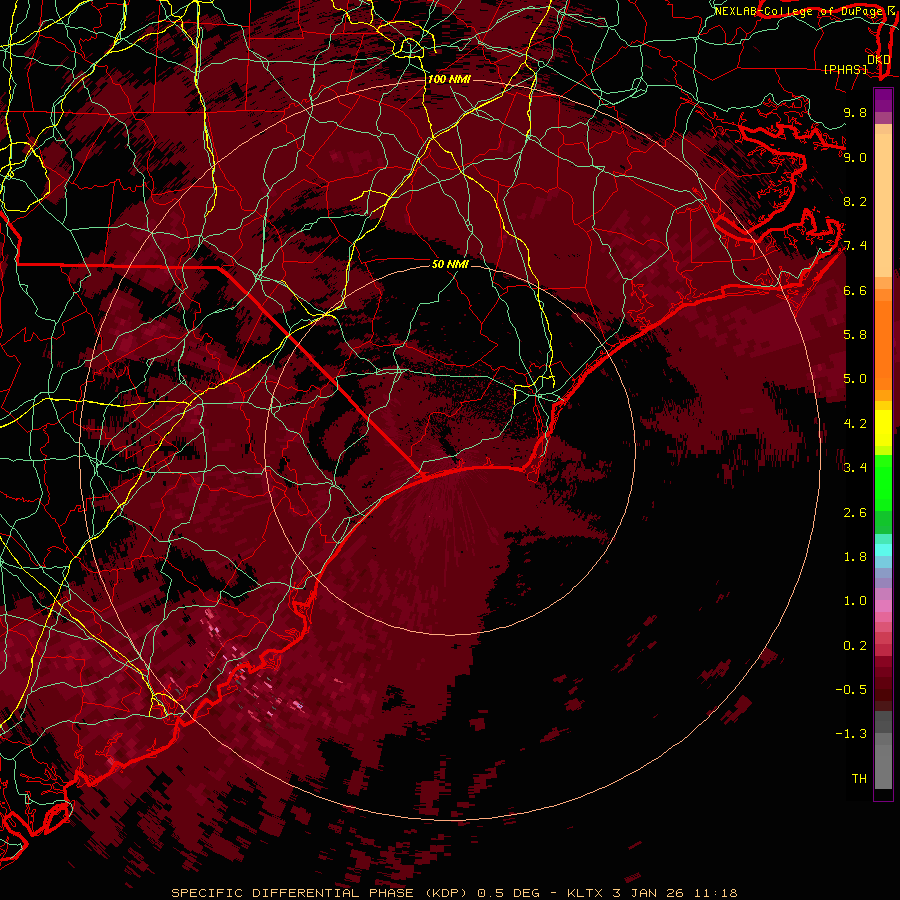Viewport: 900px width, 900px height.
Task: Click the 9.0 value on the color scale
Action: [x=855, y=157]
